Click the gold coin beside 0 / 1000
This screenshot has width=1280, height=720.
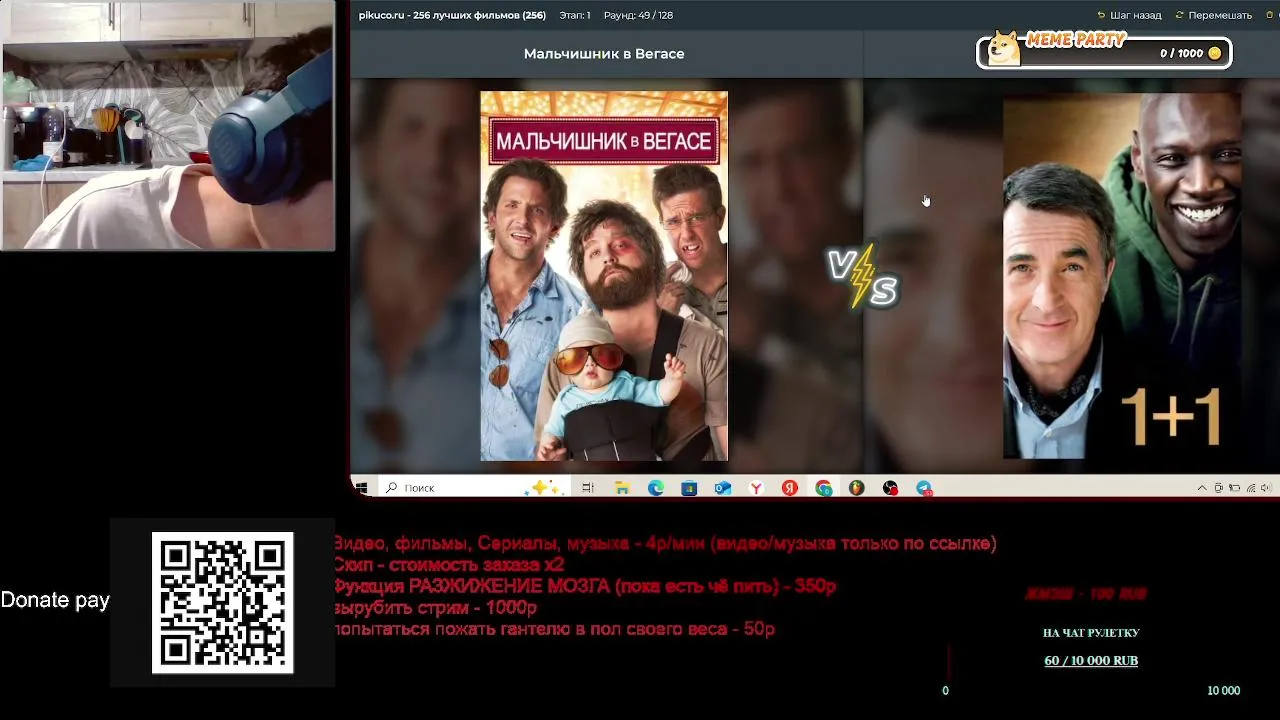(x=1215, y=53)
